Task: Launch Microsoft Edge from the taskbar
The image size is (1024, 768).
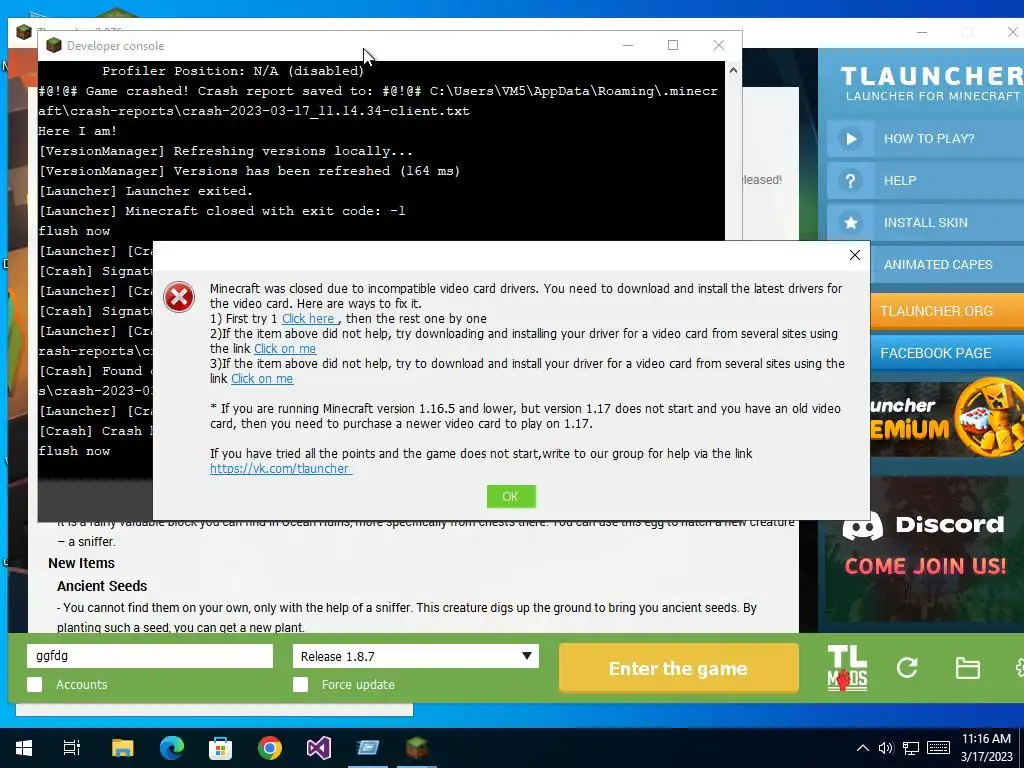Action: (x=172, y=748)
